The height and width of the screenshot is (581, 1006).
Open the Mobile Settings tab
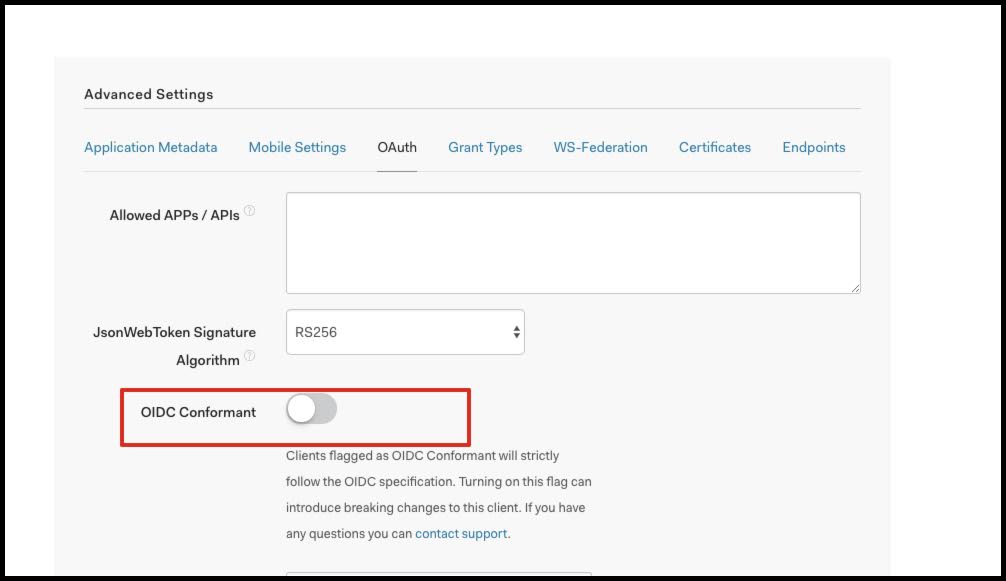tap(297, 147)
